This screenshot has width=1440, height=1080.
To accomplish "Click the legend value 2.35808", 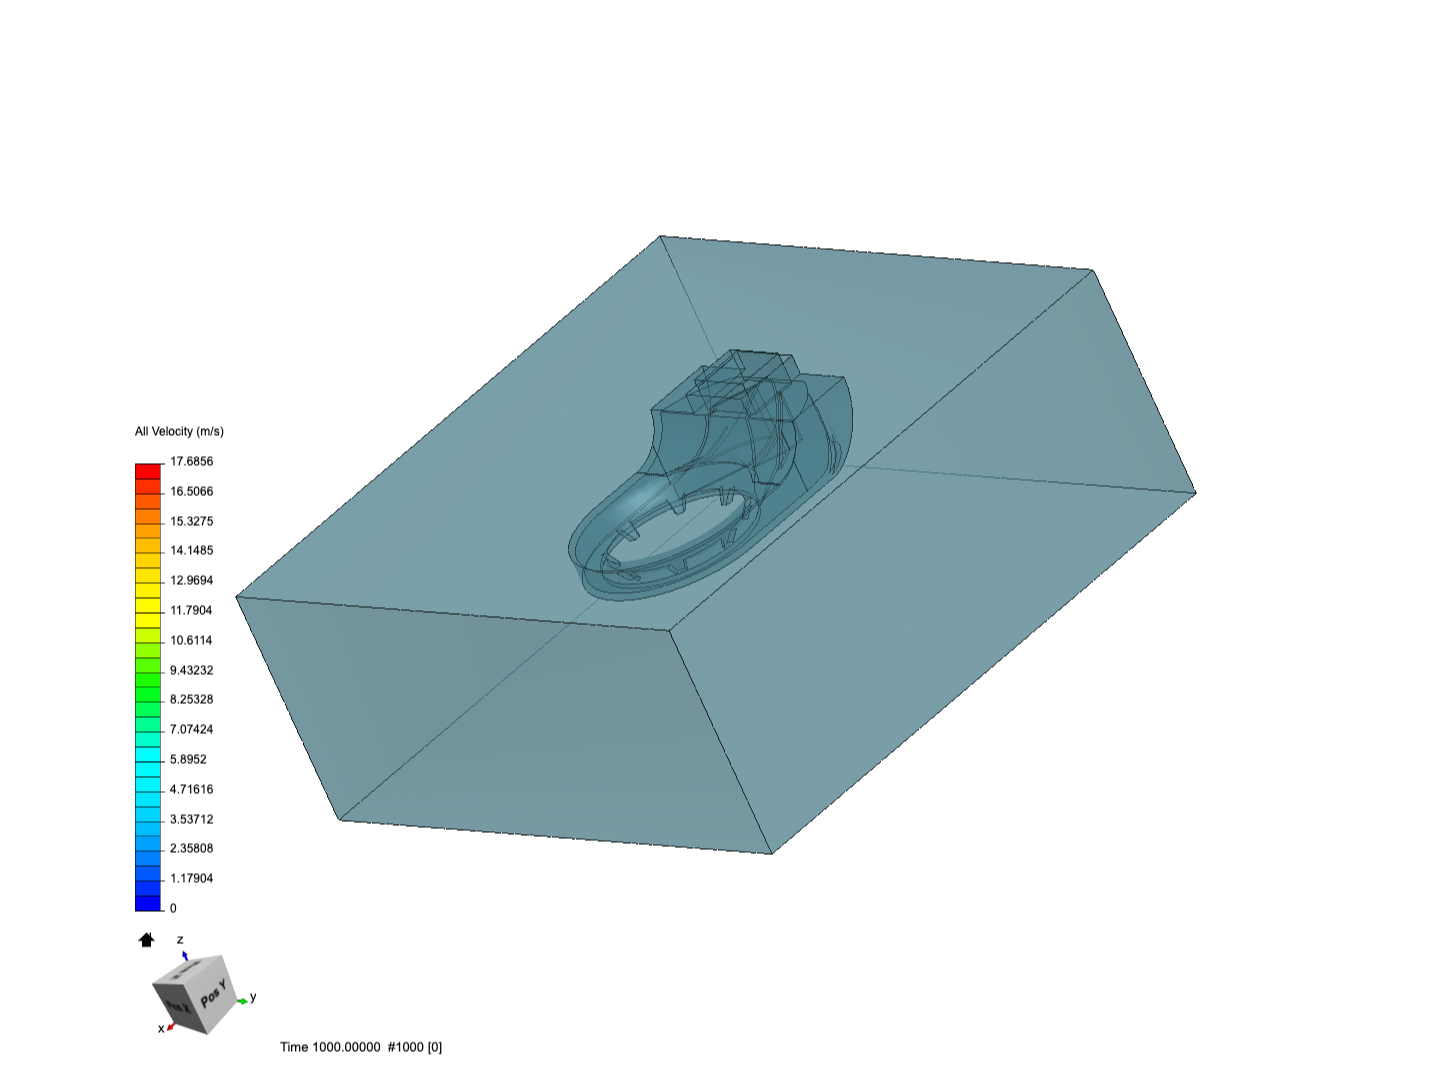I will (x=191, y=849).
